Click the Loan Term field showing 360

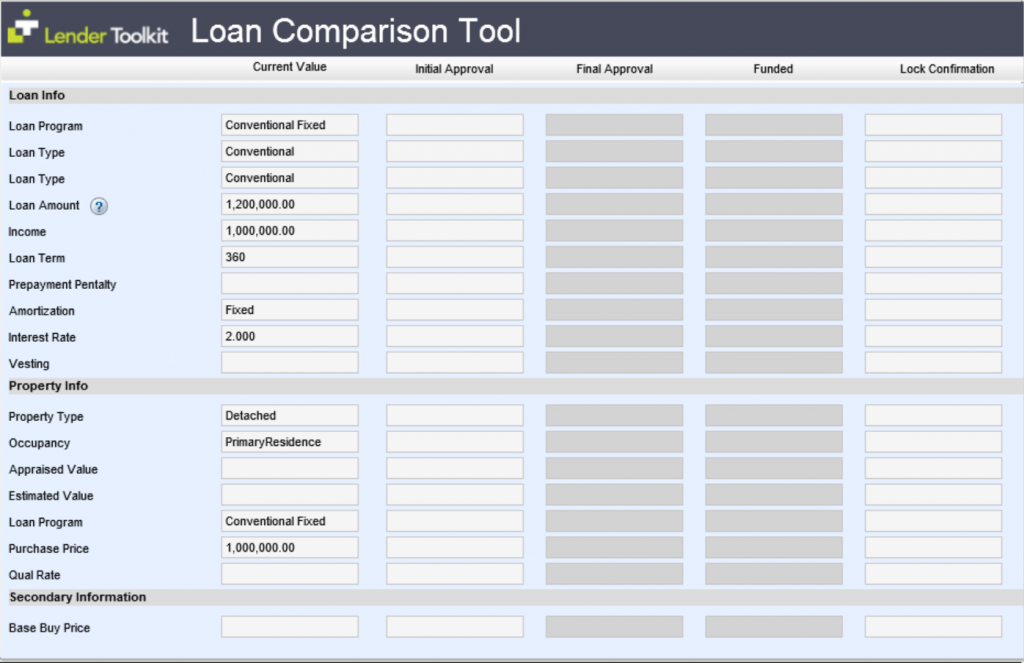point(289,256)
